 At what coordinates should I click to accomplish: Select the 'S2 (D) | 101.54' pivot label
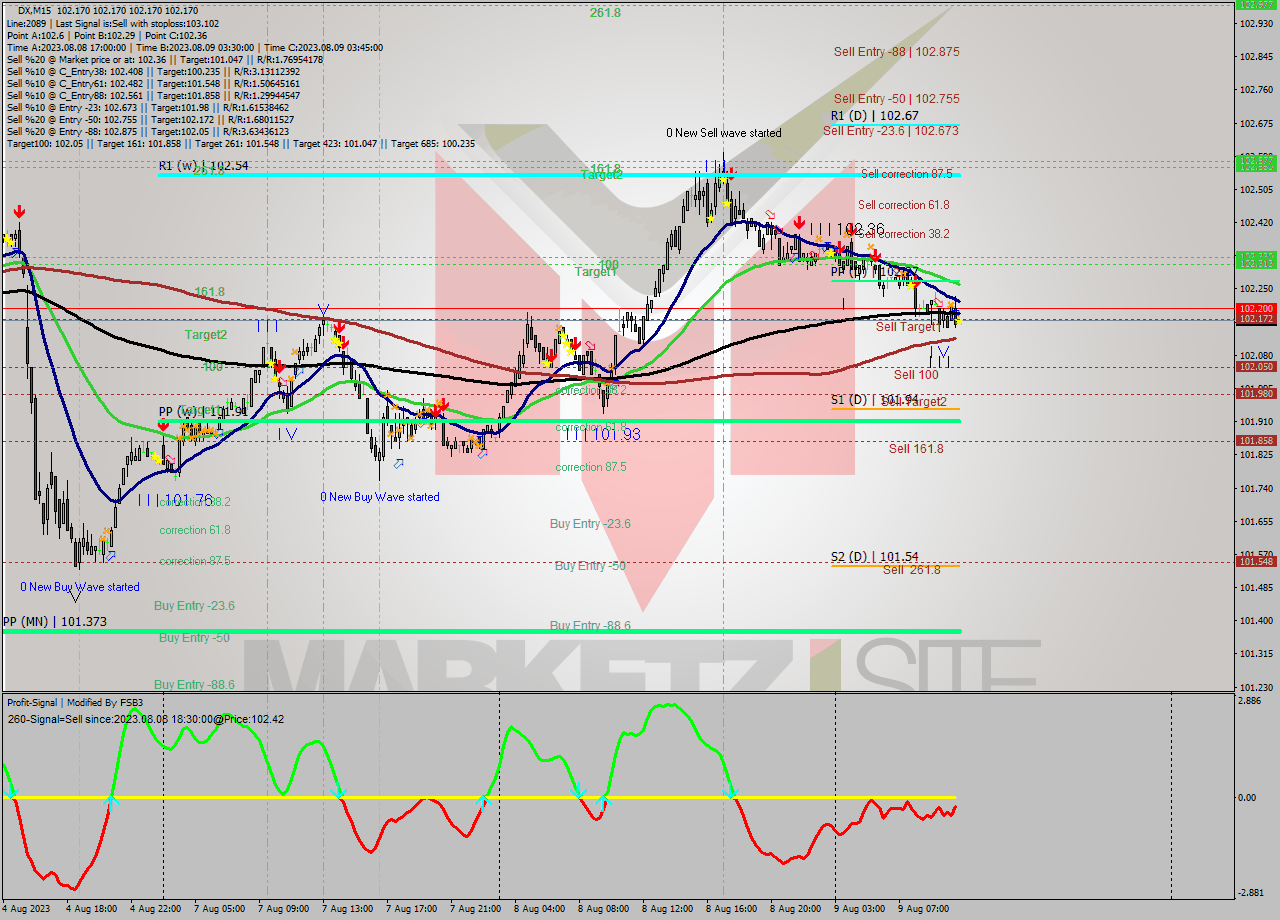point(874,557)
